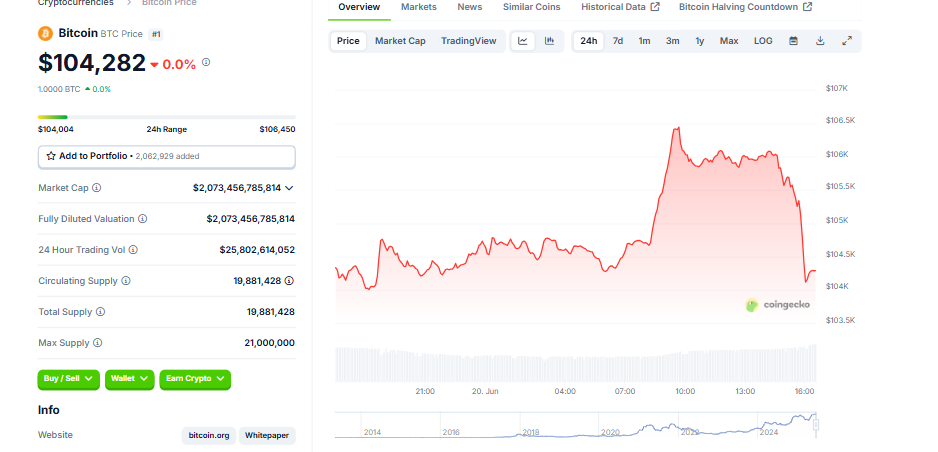Image resolution: width=938 pixels, height=452 pixels.
Task: Select the 24h time range
Action: click(589, 41)
